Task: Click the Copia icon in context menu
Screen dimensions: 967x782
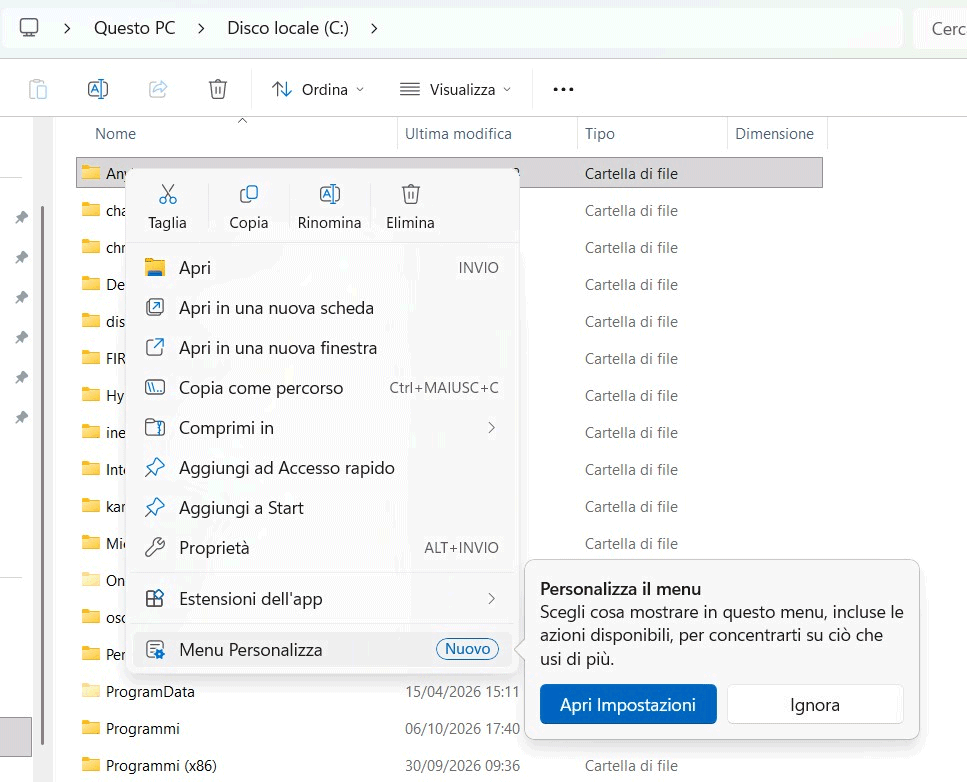Action: pyautogui.click(x=249, y=194)
